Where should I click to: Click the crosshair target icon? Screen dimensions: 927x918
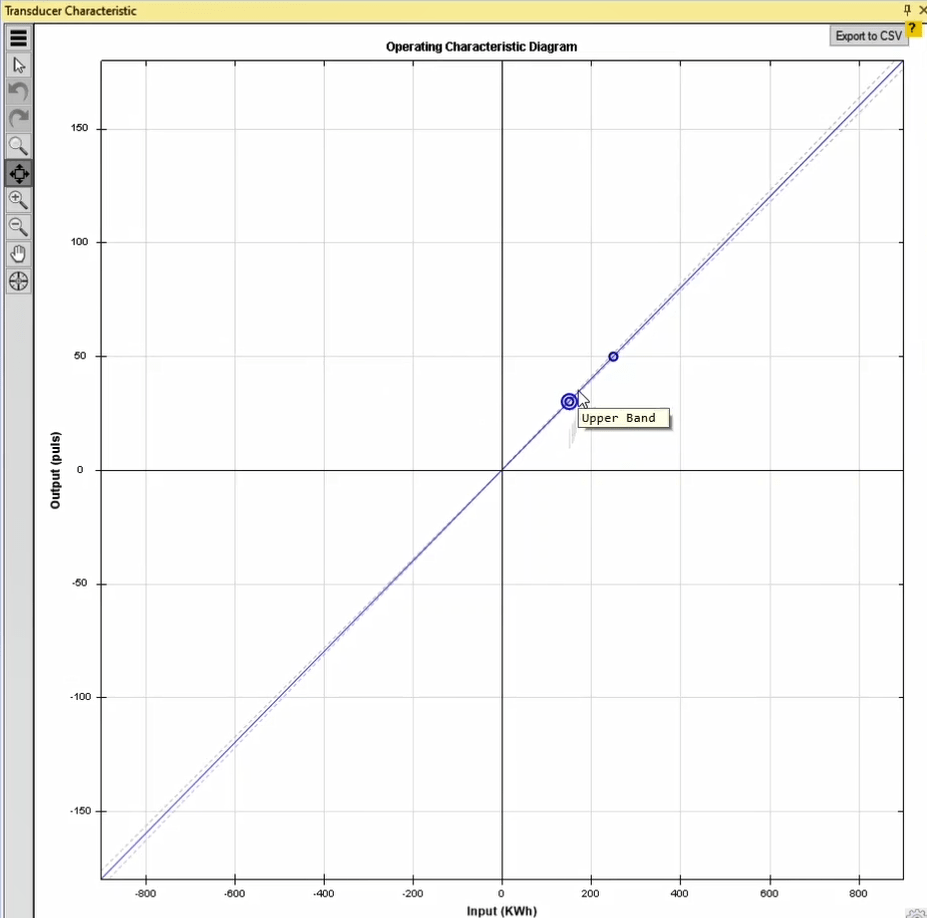tap(18, 281)
